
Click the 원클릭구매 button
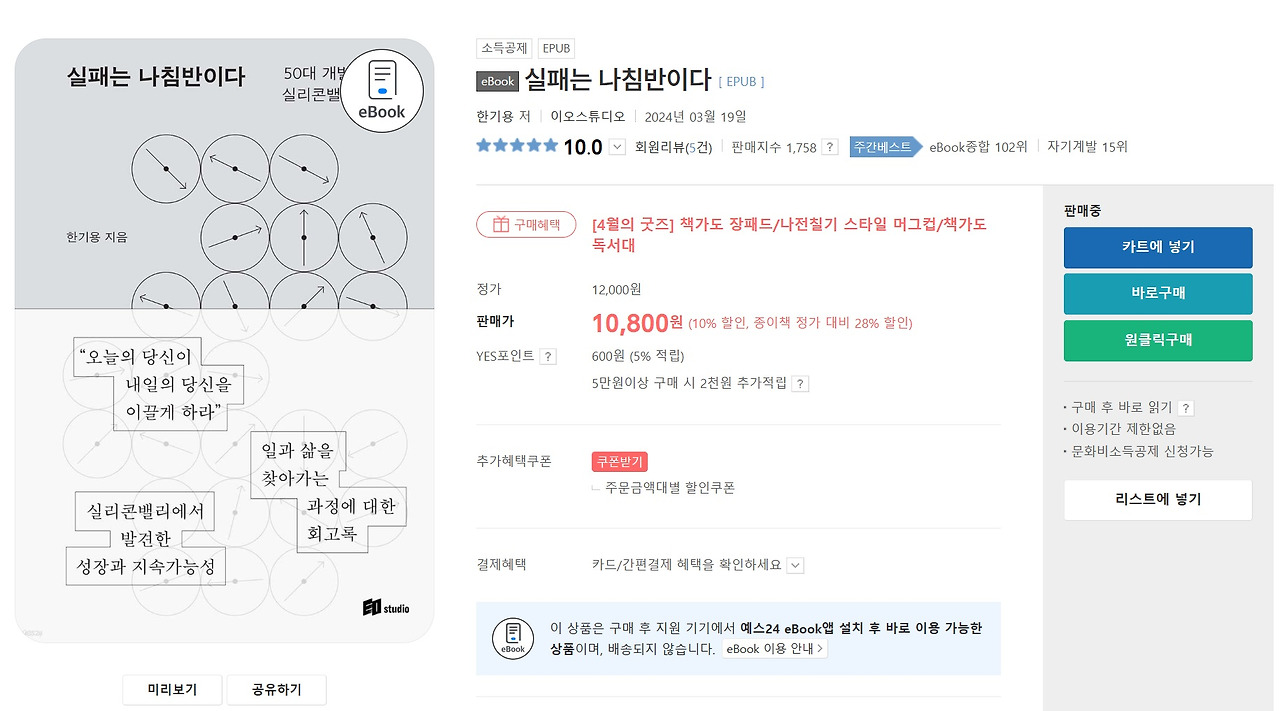1157,340
